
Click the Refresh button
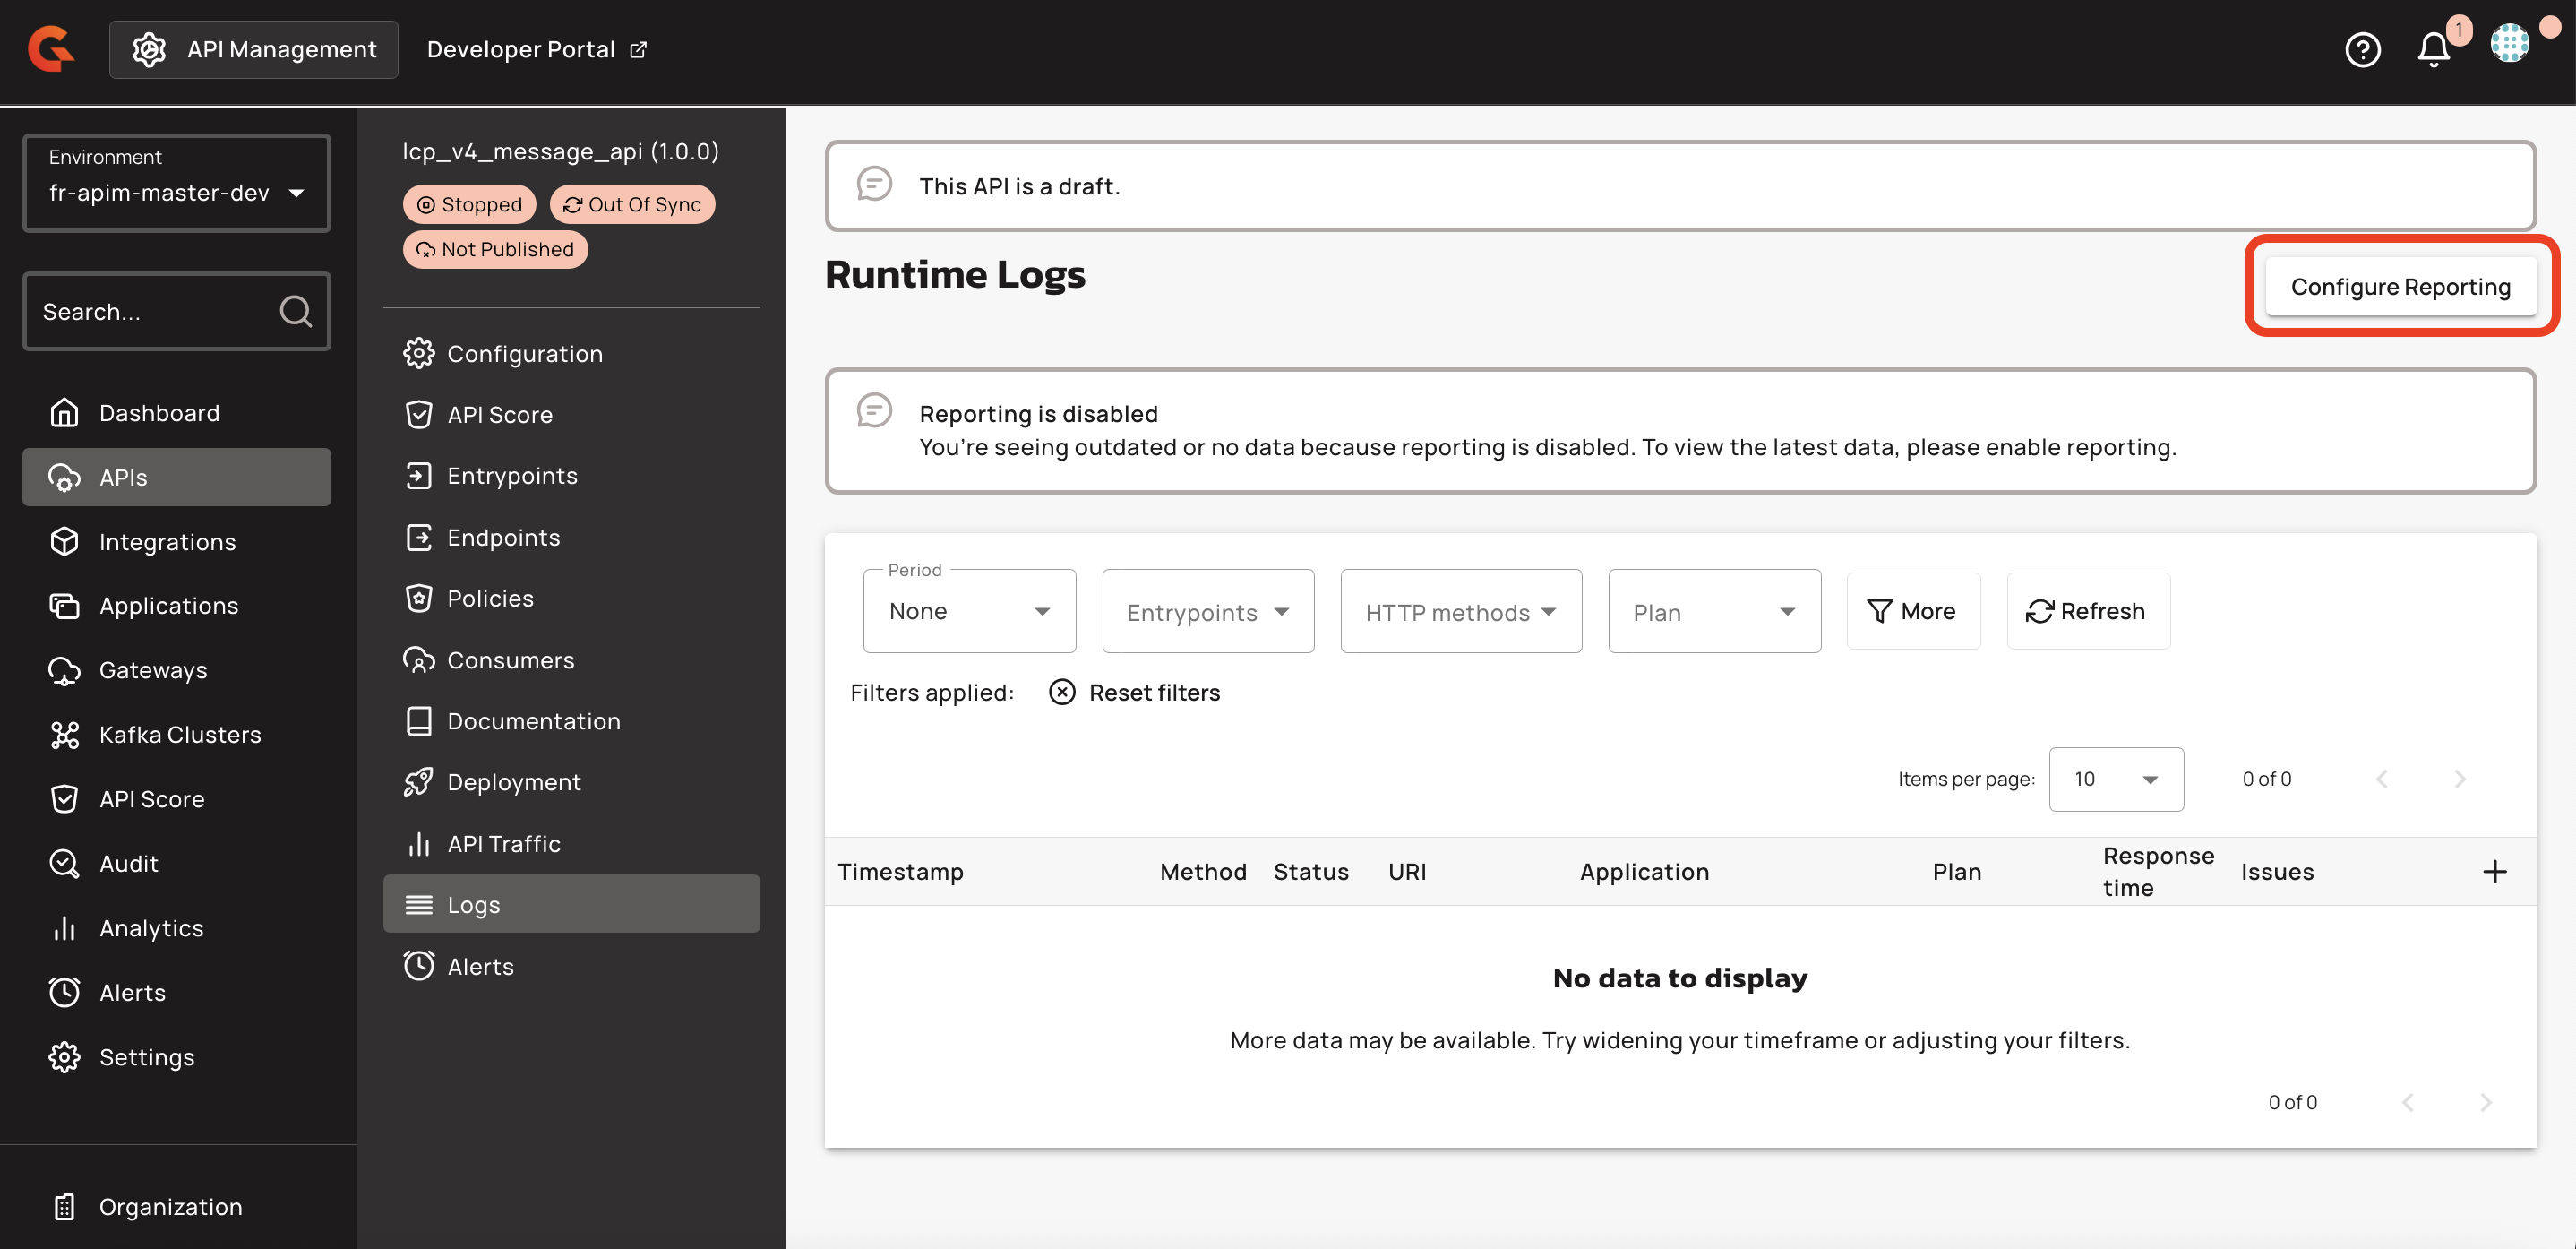(2087, 611)
